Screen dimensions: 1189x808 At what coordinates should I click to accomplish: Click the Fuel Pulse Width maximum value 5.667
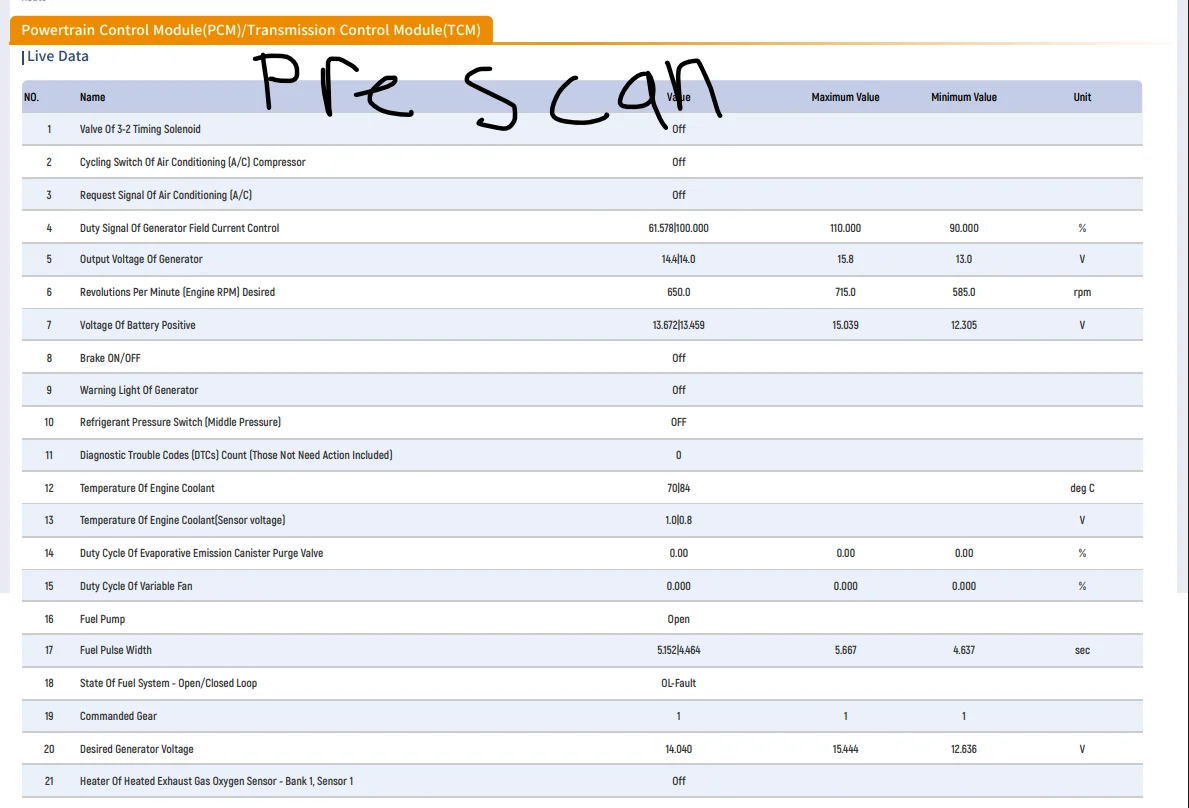pos(845,650)
